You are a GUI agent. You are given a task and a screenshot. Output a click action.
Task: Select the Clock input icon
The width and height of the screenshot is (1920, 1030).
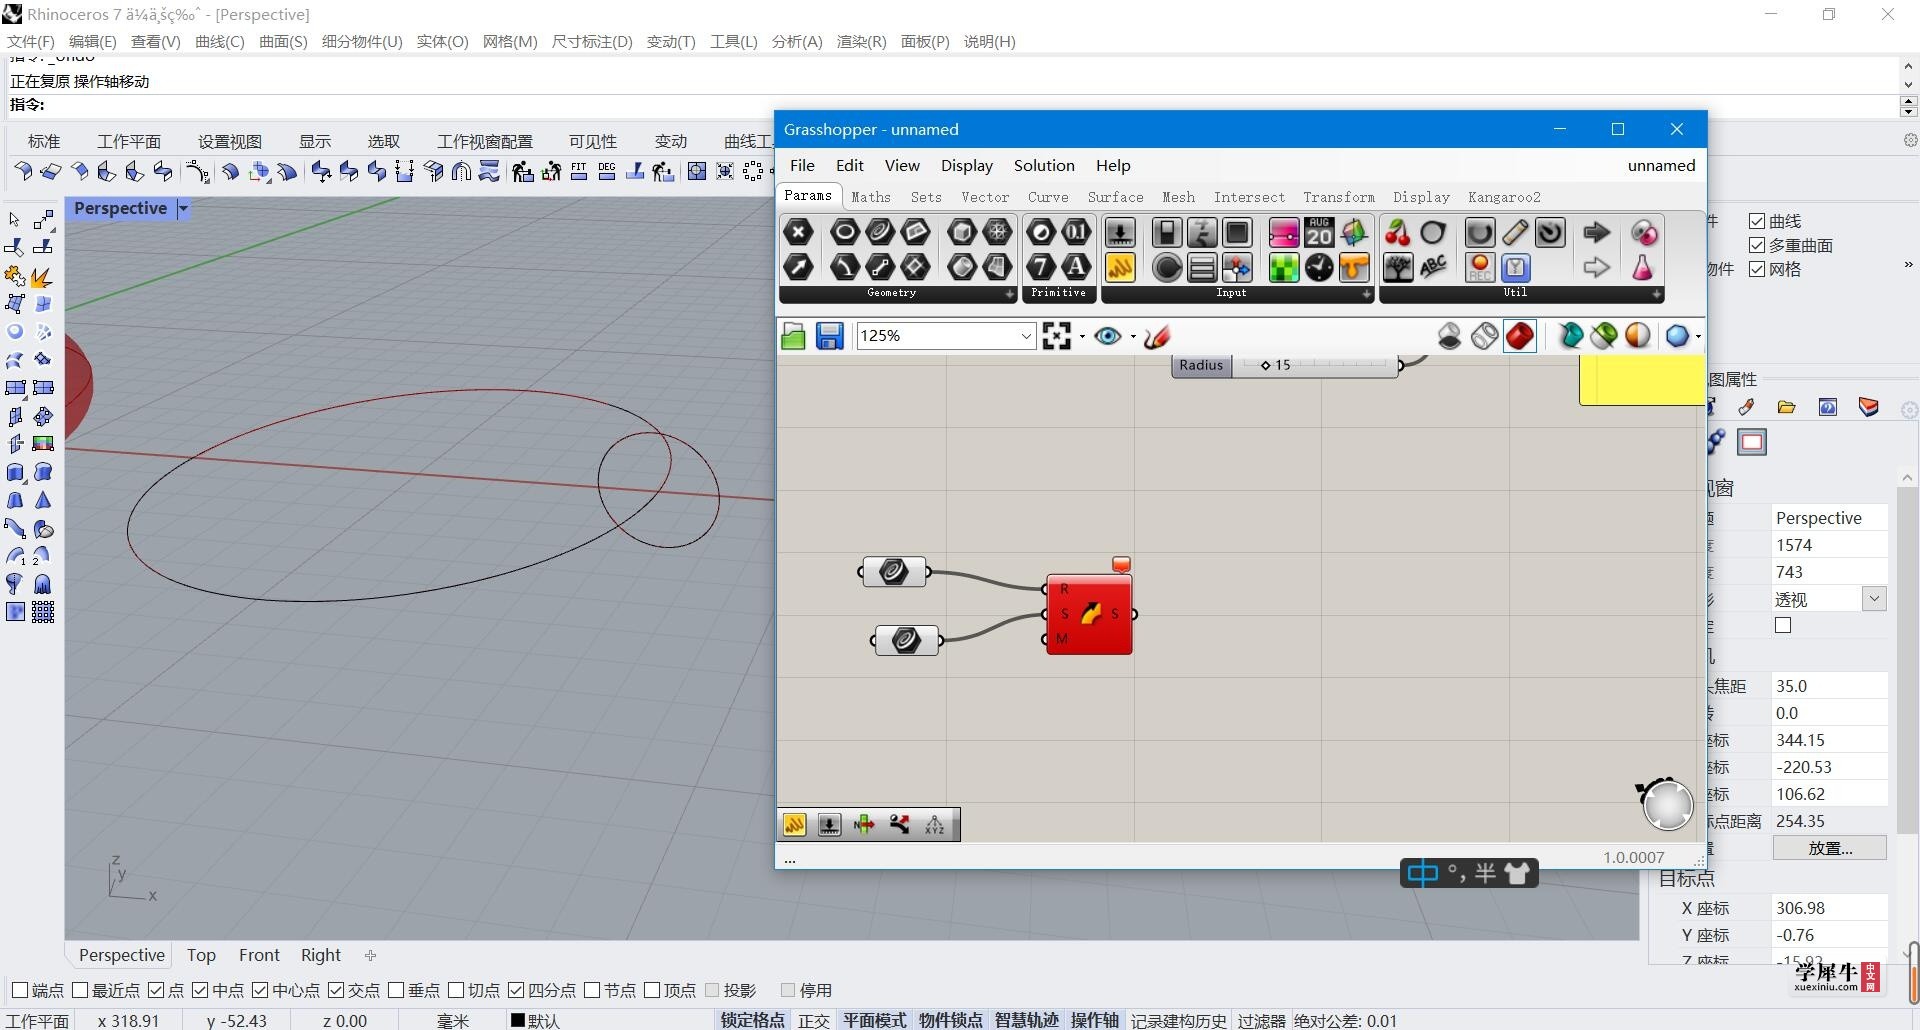point(1319,267)
